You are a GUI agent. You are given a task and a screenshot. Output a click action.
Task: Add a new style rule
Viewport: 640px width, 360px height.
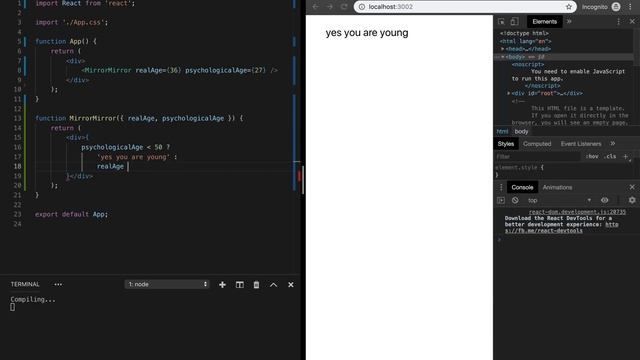[x=625, y=157]
